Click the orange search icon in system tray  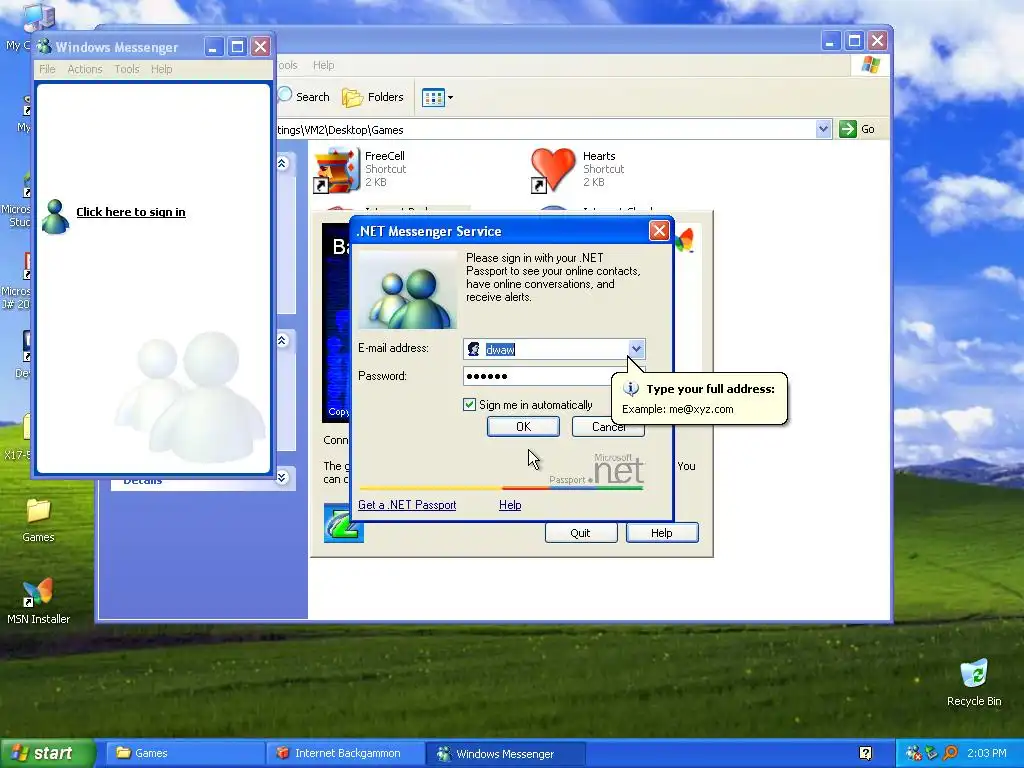[950, 753]
